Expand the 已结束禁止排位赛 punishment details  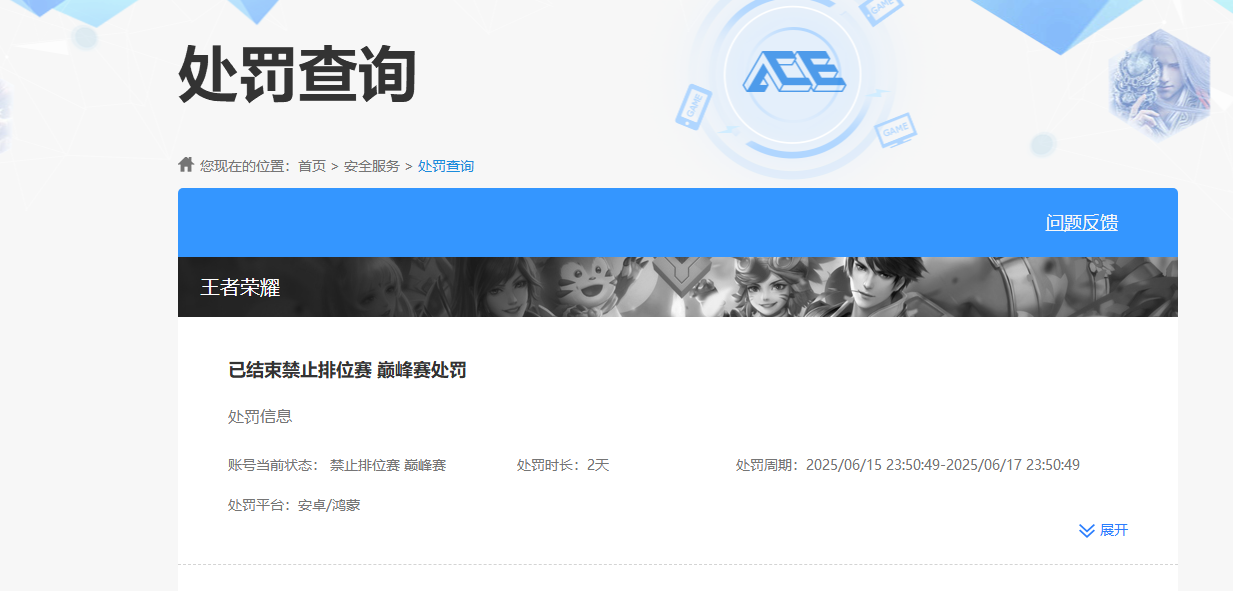[x=1103, y=531]
